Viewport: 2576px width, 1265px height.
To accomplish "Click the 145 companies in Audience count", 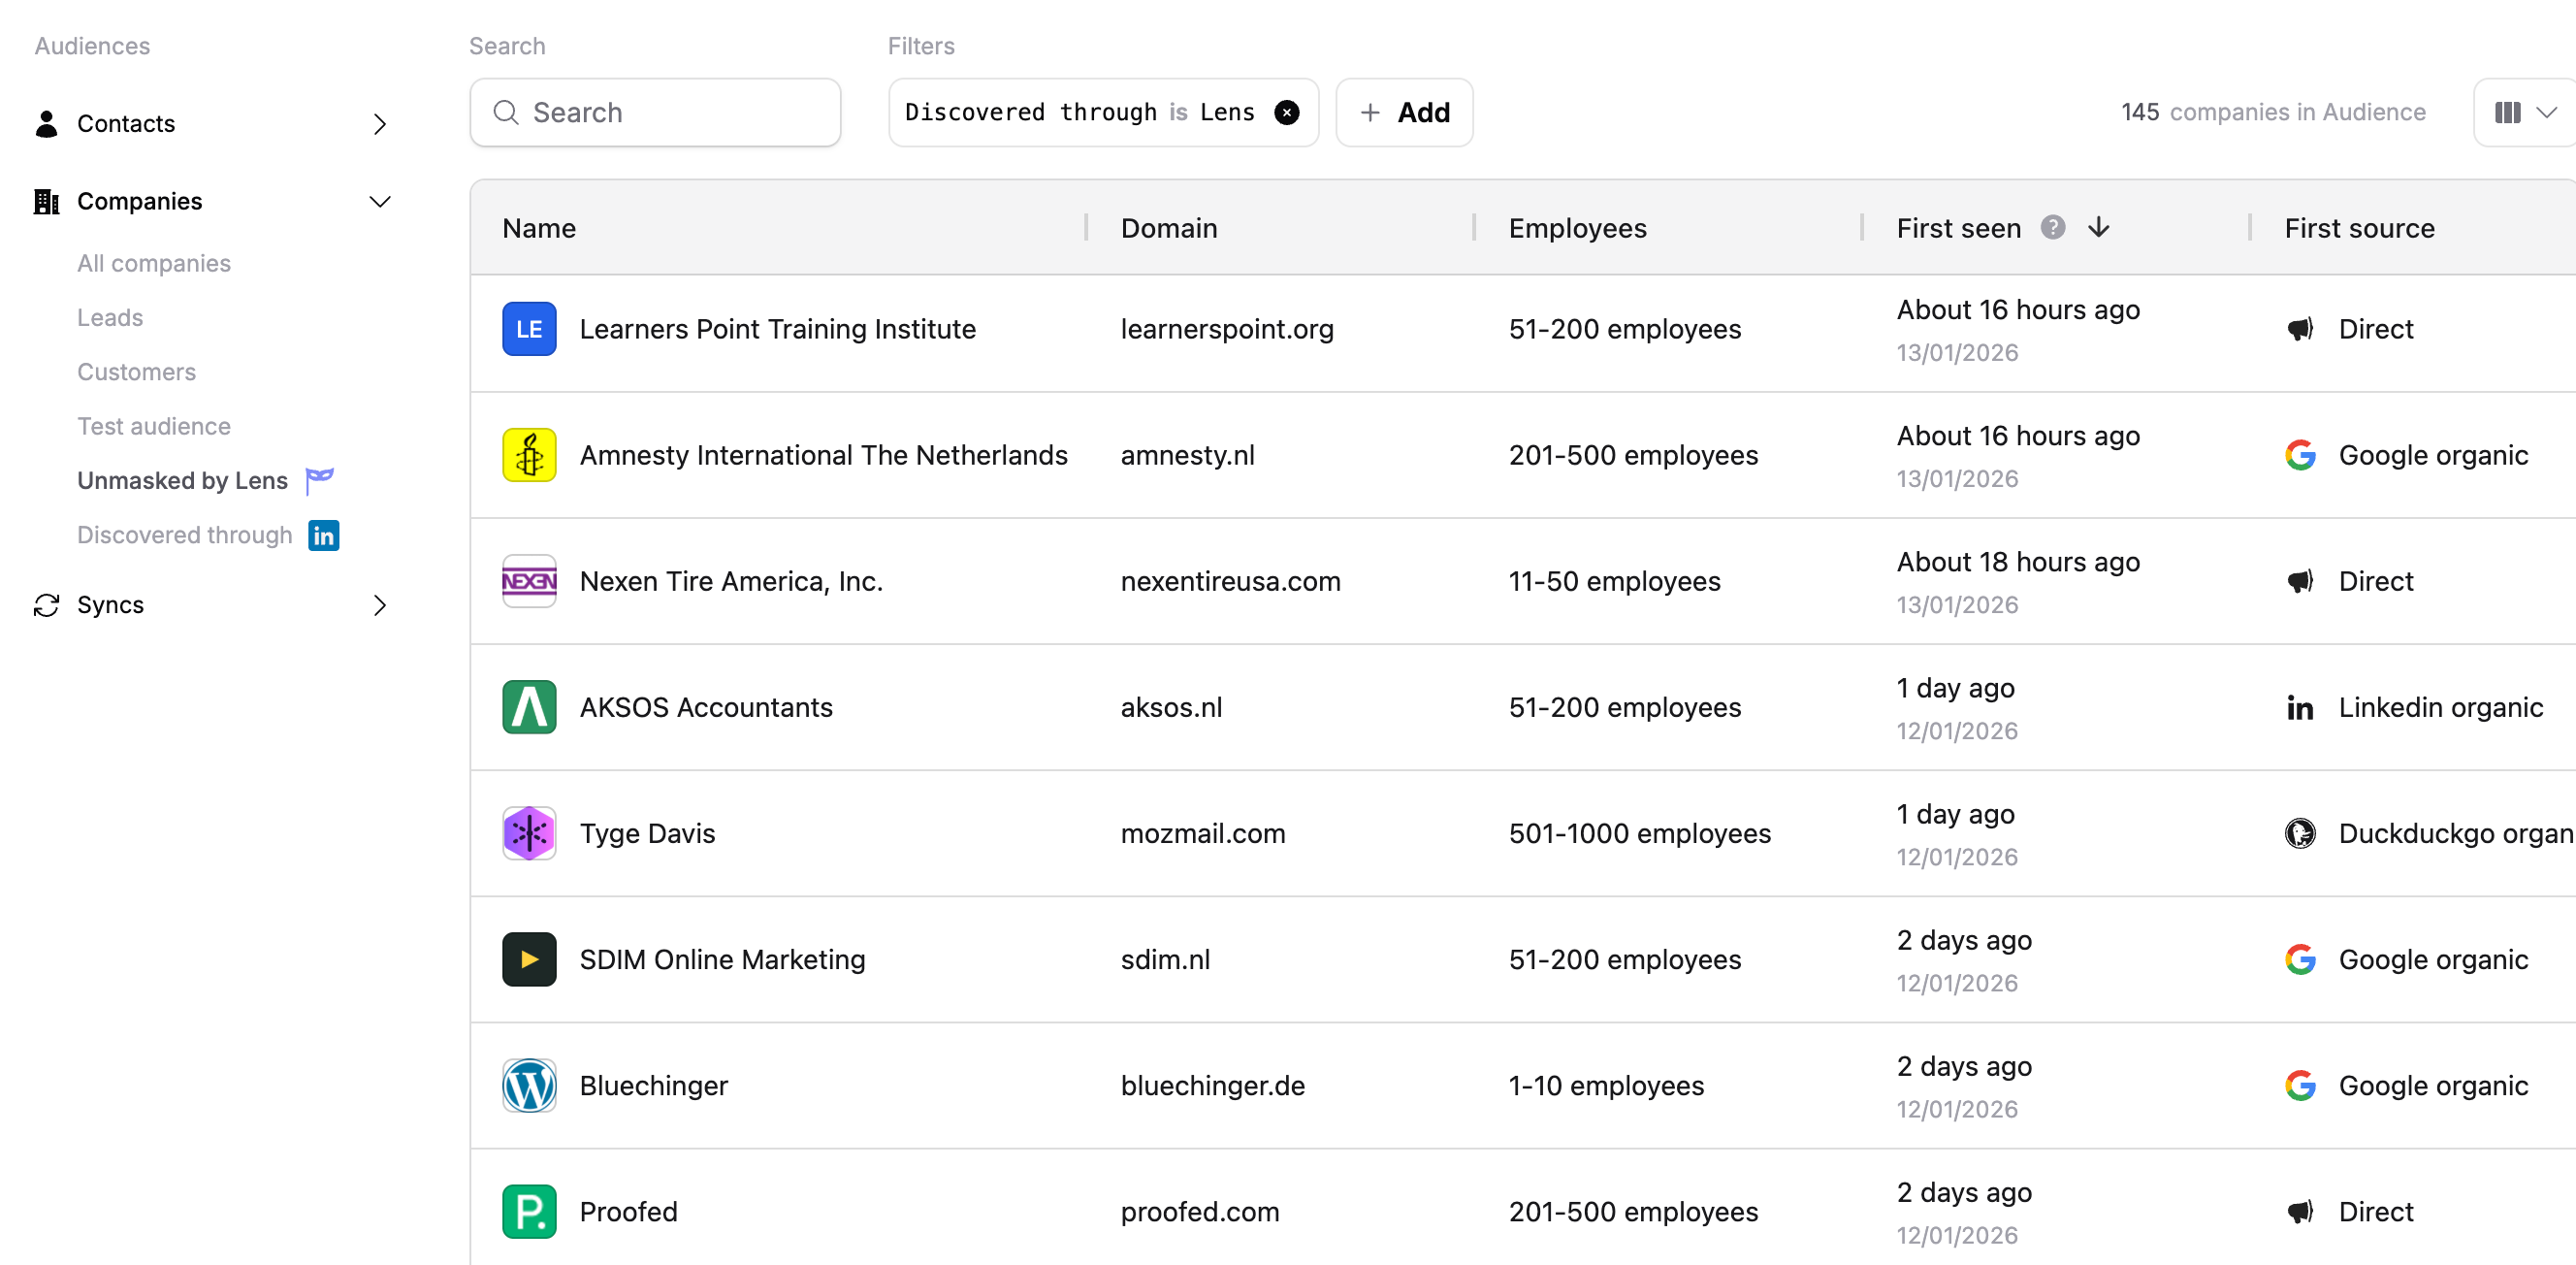I will point(2274,112).
